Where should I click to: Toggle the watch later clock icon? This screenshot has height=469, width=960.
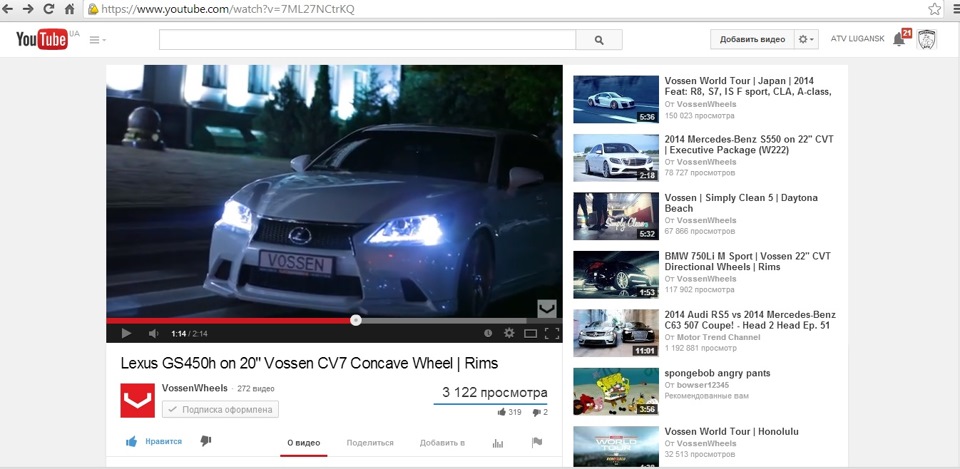click(488, 333)
